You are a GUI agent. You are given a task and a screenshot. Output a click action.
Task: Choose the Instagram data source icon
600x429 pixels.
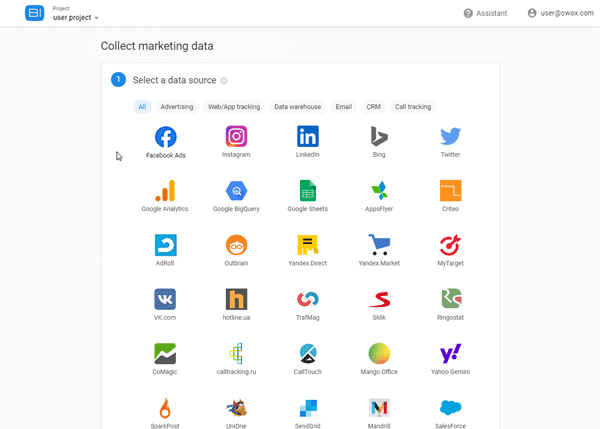click(236, 136)
